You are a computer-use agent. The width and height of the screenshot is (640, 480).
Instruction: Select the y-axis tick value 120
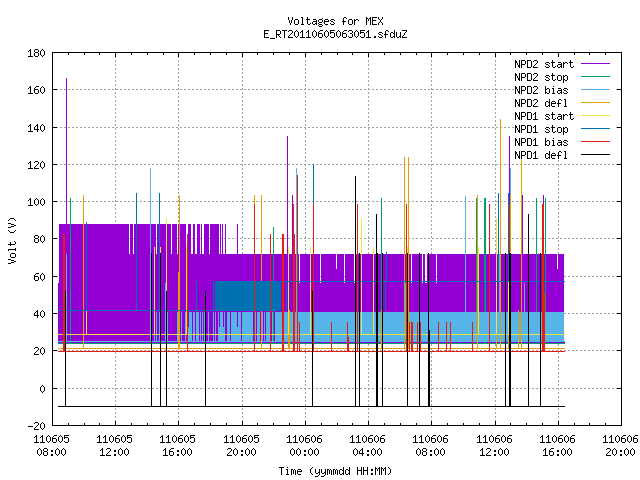coord(36,165)
